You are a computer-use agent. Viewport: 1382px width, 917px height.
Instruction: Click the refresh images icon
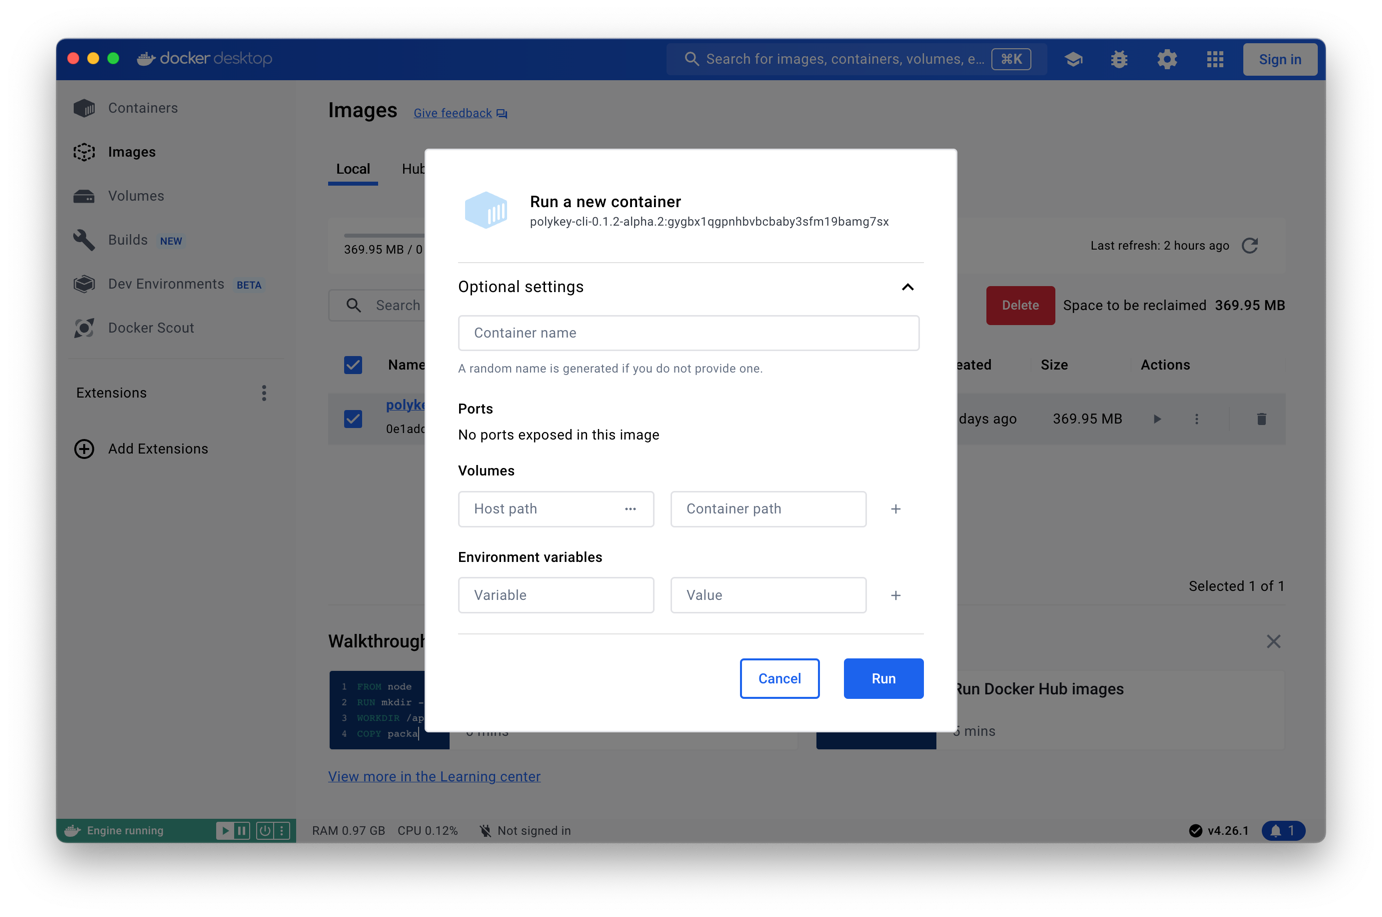[1250, 246]
